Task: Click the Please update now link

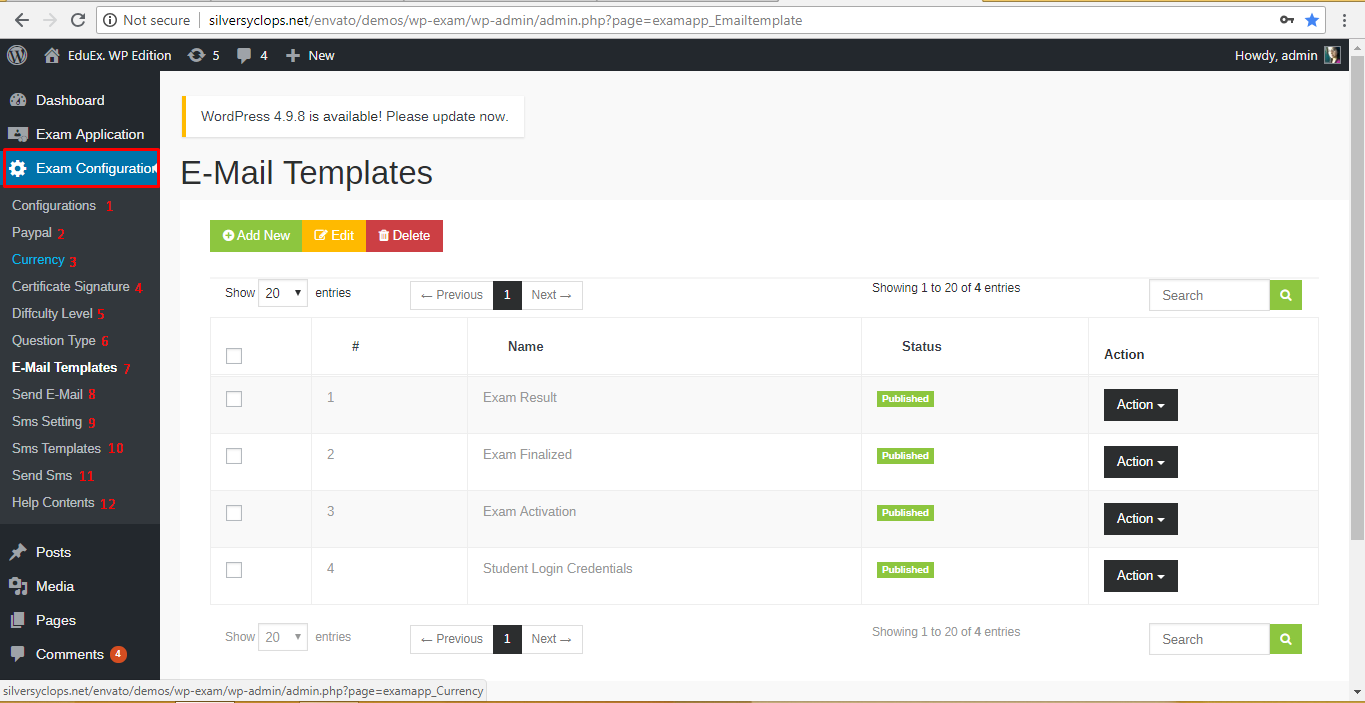Action: point(447,116)
